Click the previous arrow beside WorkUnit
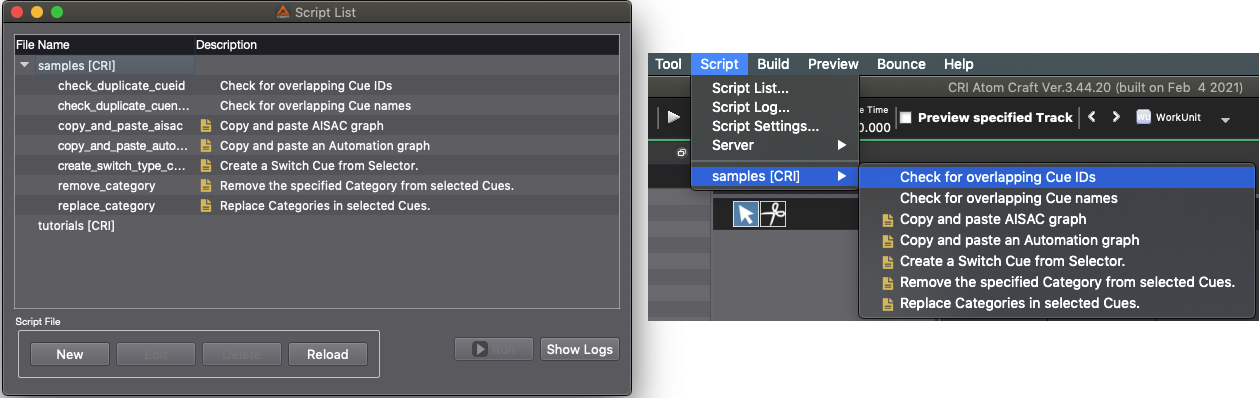Screen dimensions: 1260x398 pos(1093,117)
